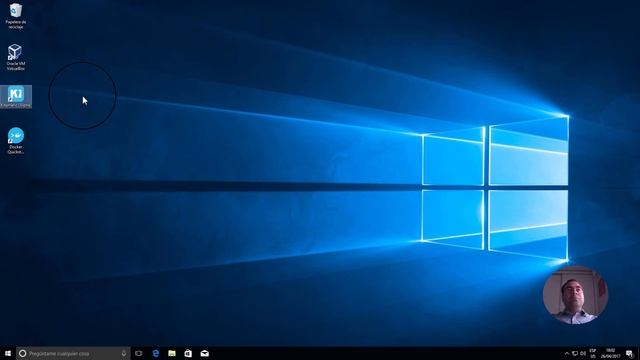Select the Oracle VM VirtualBox shortcut
This screenshot has width=640, height=360.
point(16,57)
